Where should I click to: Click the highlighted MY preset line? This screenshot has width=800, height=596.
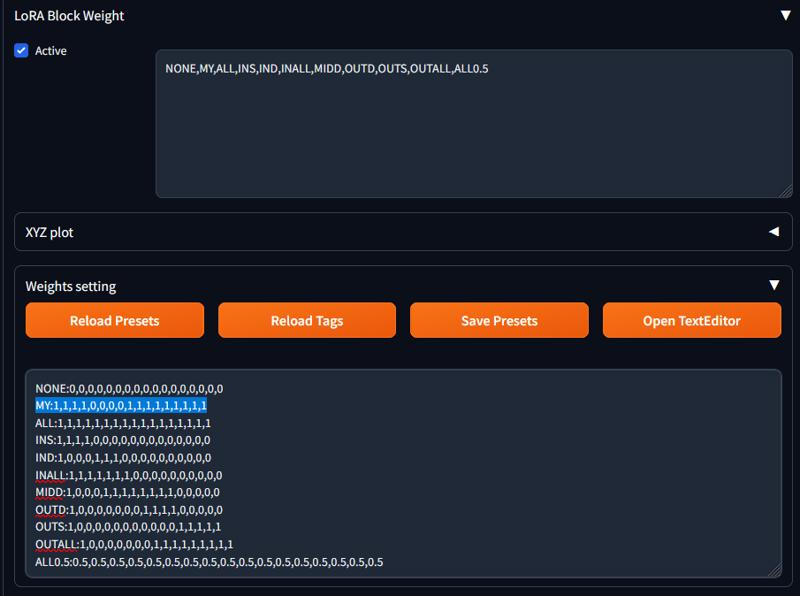point(121,406)
